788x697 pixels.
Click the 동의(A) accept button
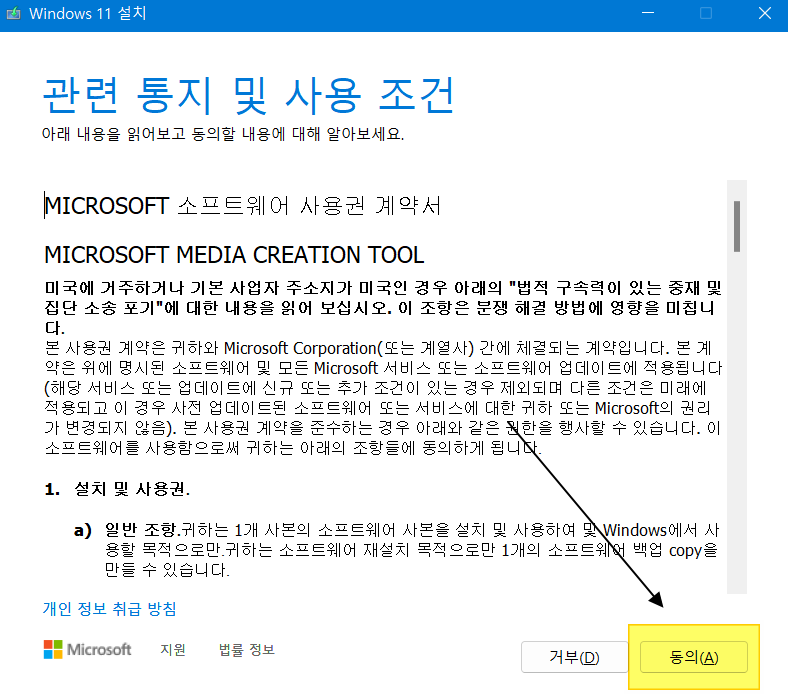pos(694,657)
